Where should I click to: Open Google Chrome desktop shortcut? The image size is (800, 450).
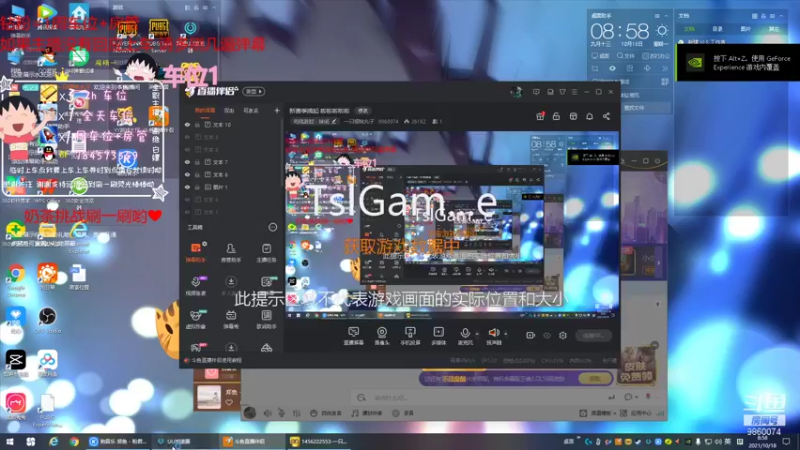pyautogui.click(x=16, y=280)
